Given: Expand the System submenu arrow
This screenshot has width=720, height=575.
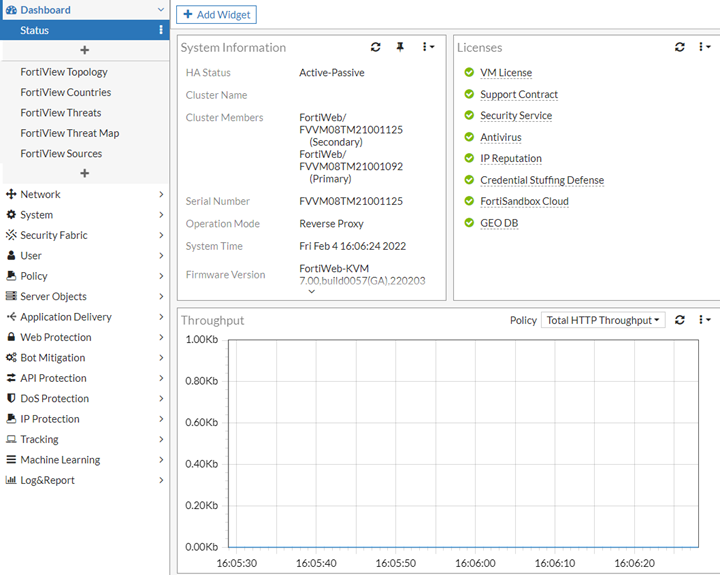Looking at the screenshot, I should pos(161,214).
